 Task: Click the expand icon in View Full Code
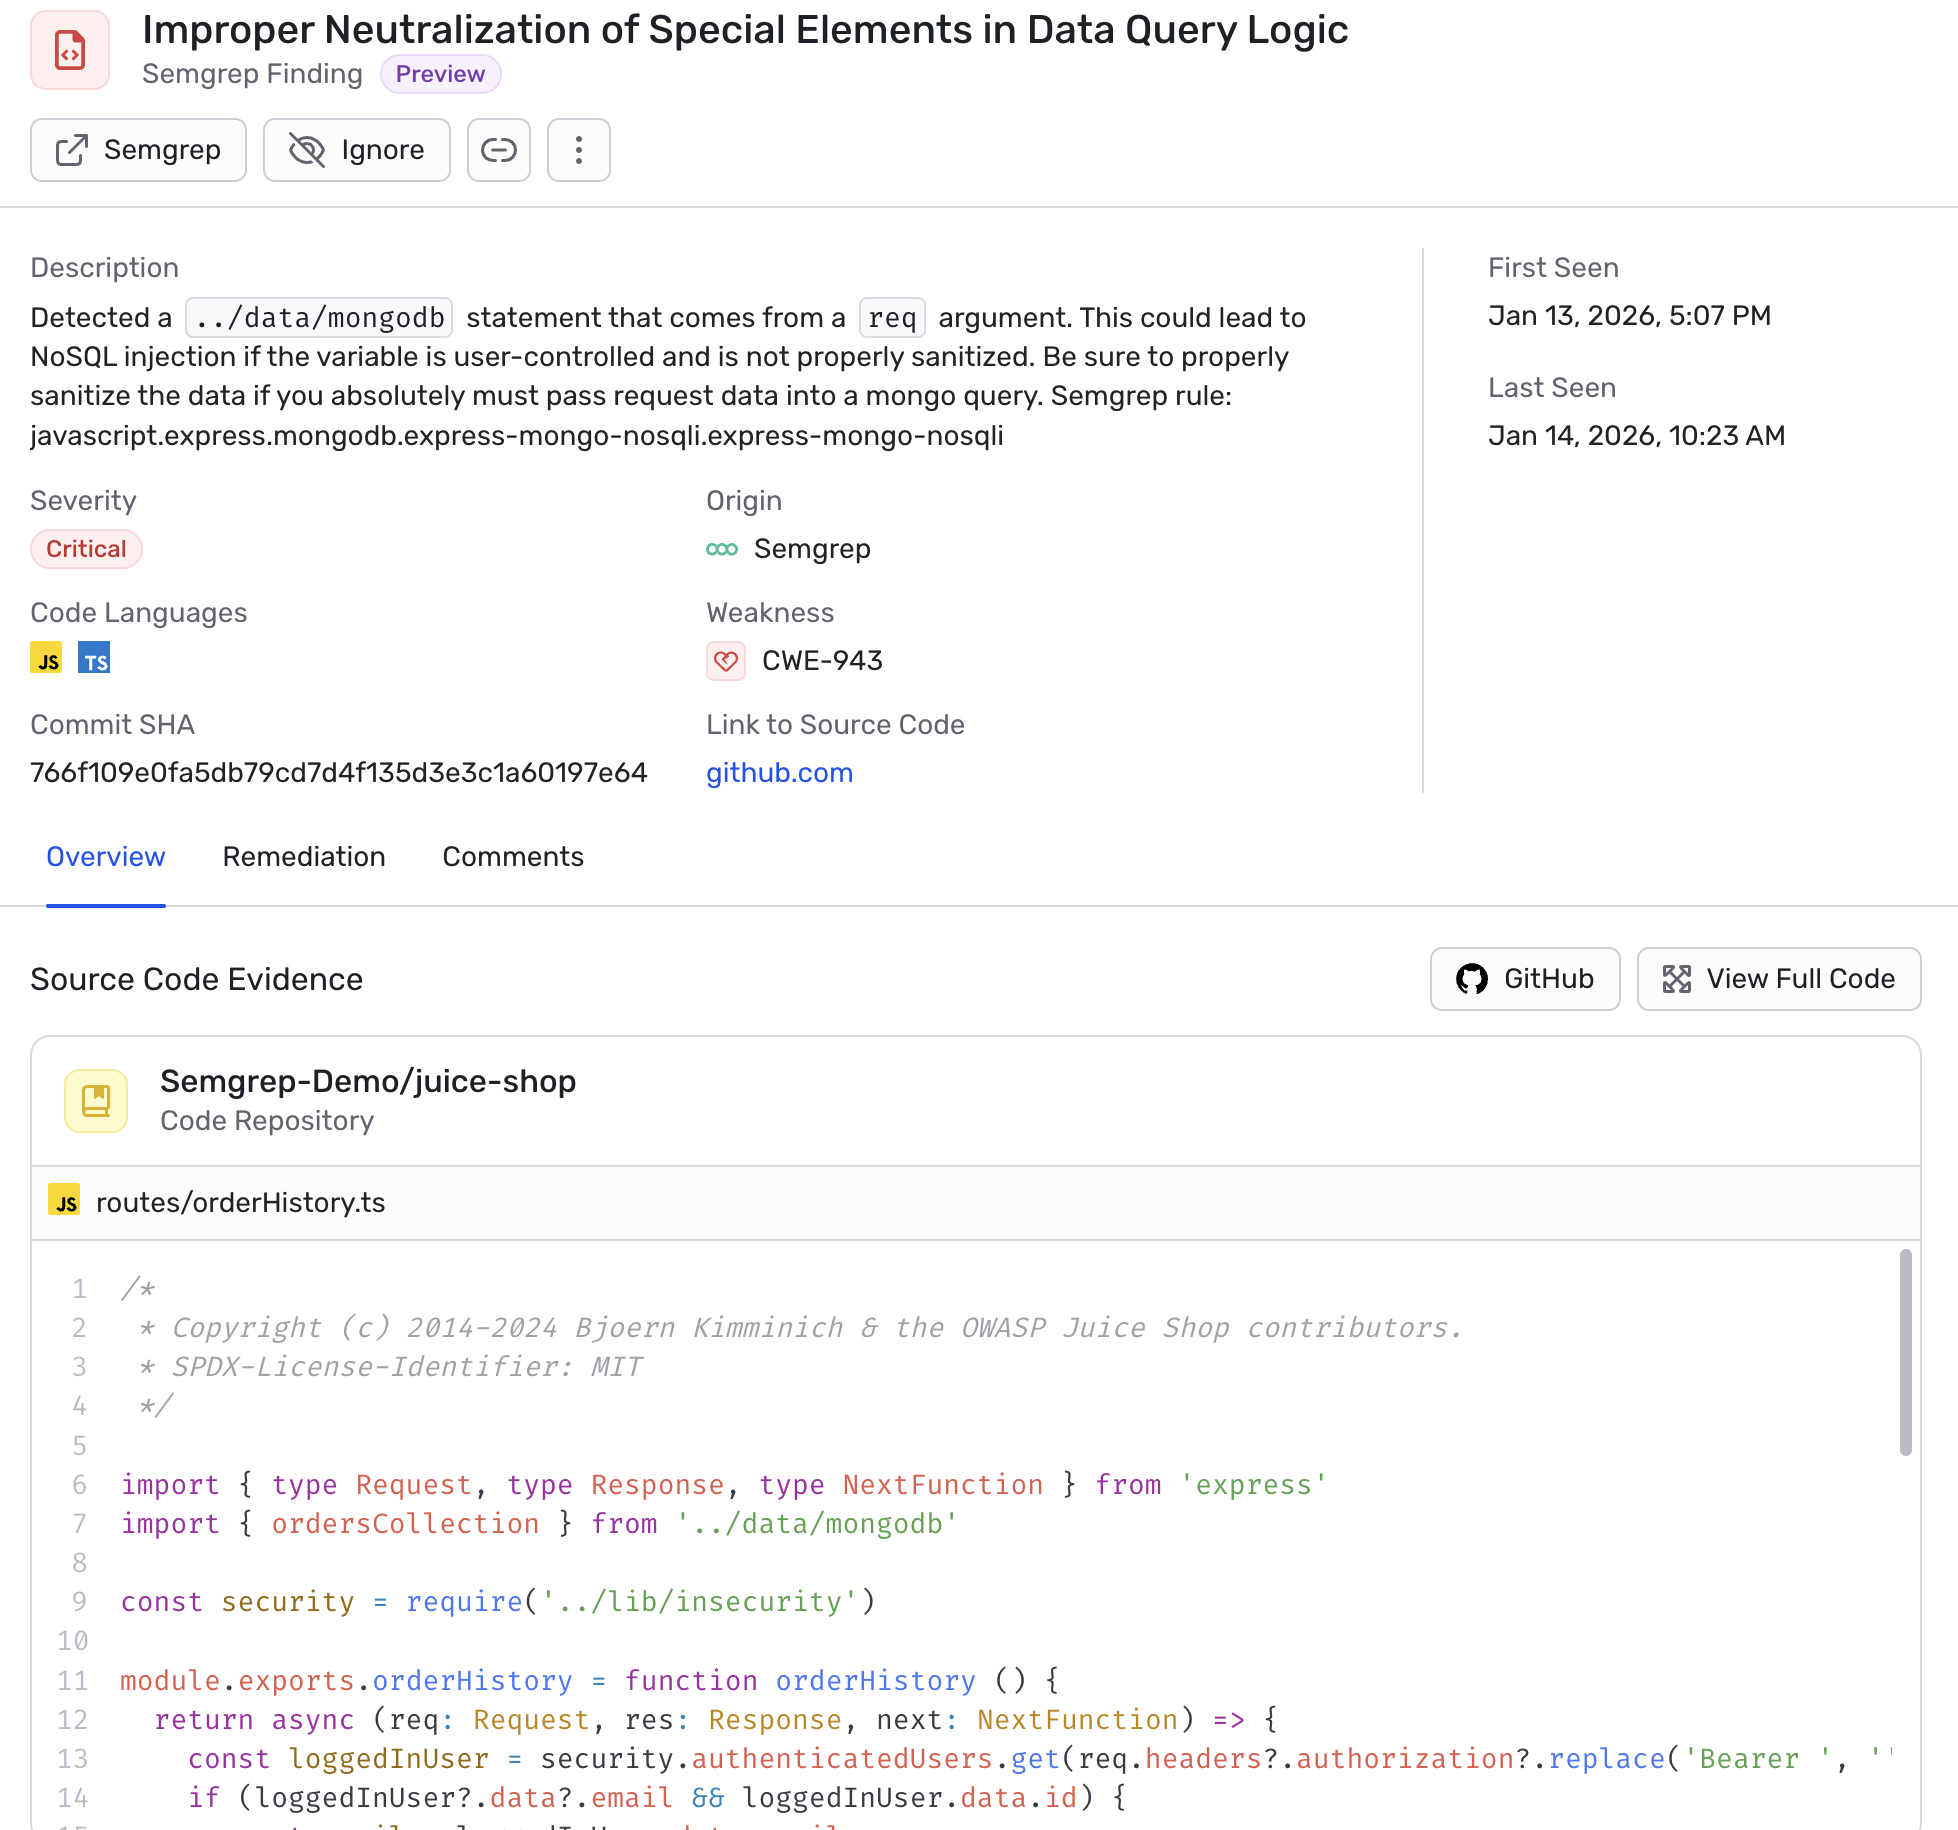[x=1678, y=979]
